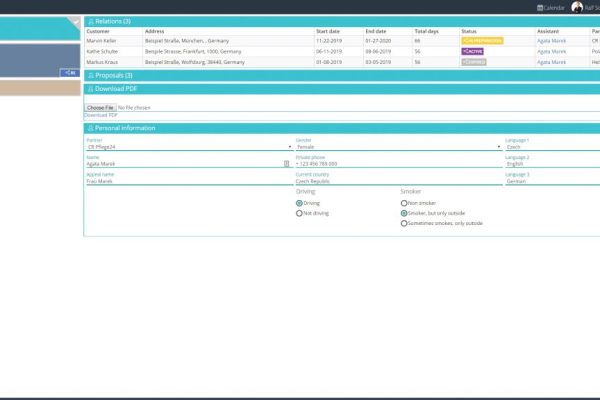The height and width of the screenshot is (400, 600).
Task: Select Sometimes smokes, only outside option
Action: click(404, 223)
